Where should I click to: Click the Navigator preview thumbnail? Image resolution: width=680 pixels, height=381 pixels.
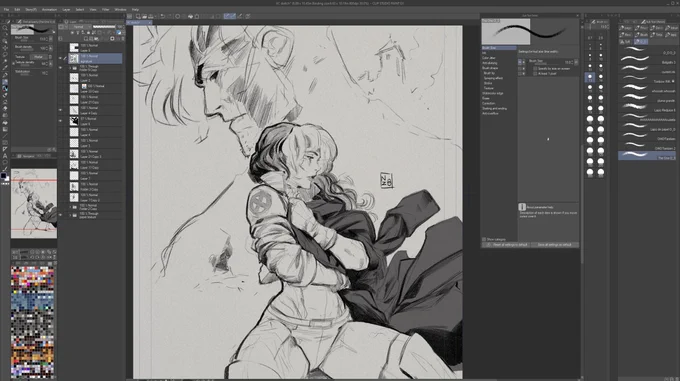coord(34,203)
